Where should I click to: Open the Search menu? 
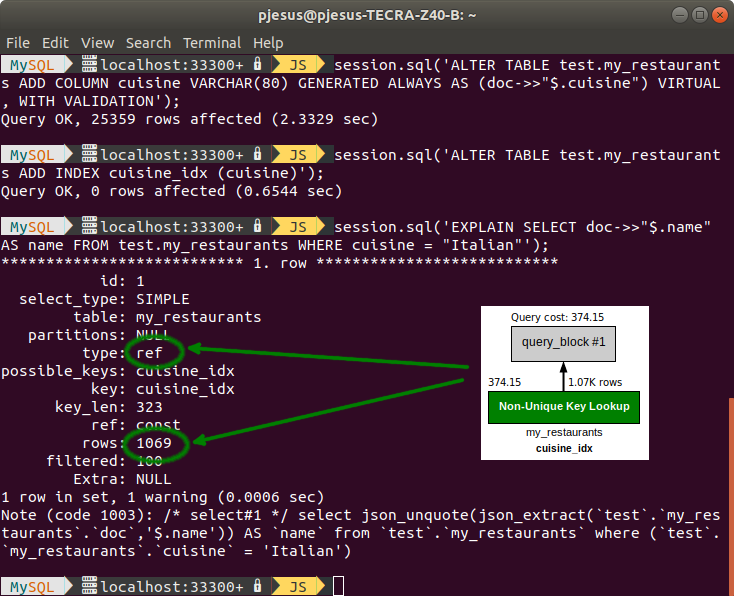point(148,43)
